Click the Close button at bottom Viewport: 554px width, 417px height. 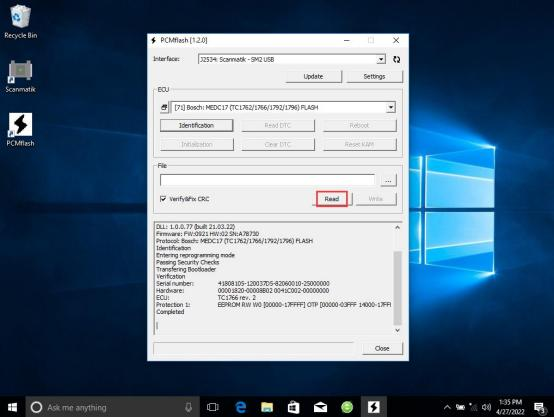click(x=382, y=348)
